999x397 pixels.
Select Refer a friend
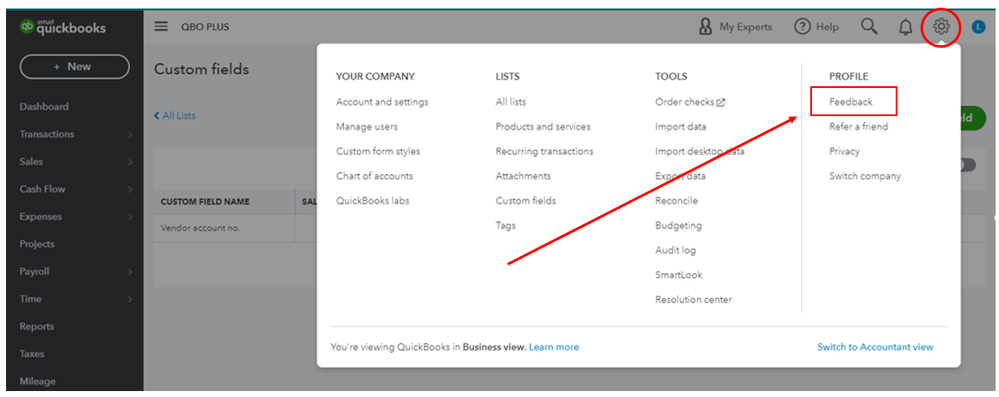pos(859,127)
